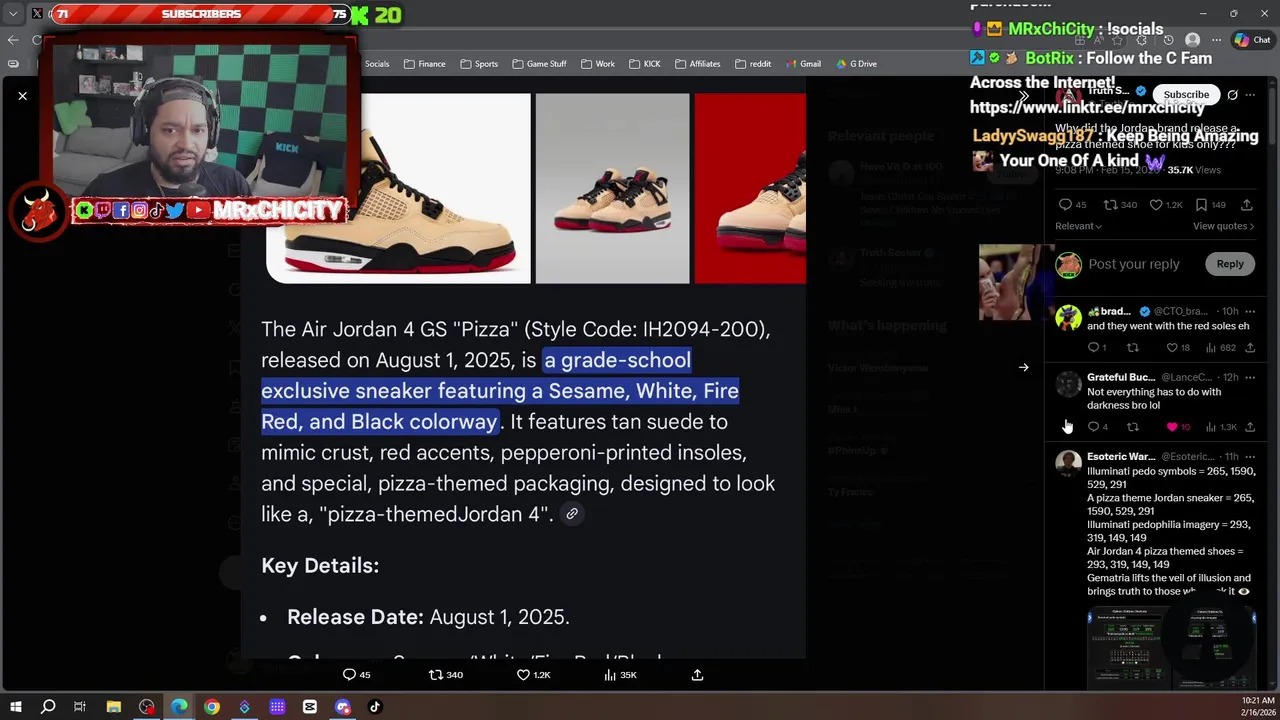Open KICK bookmark folder
Viewport: 1280px width, 720px height.
(x=645, y=64)
